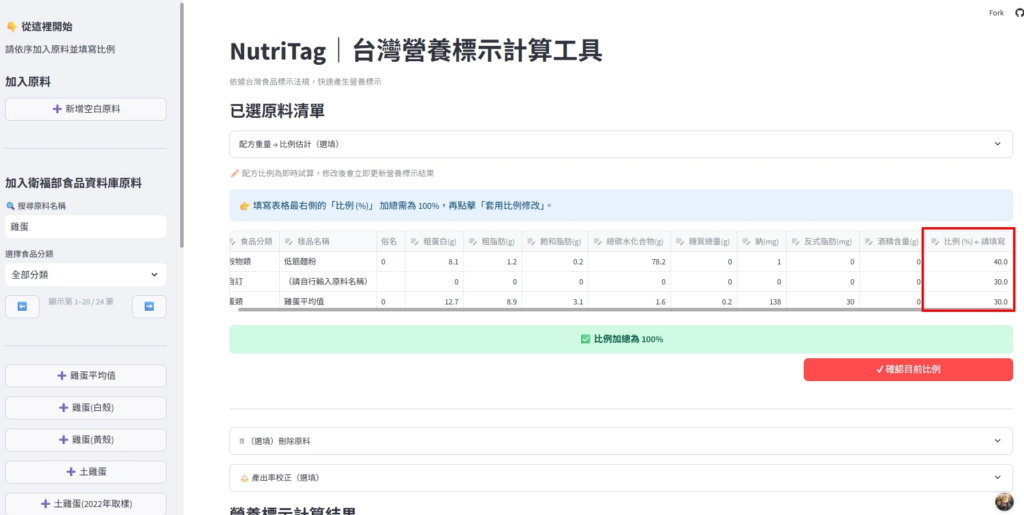Screen dimensions: 1024x515
Task: Add ingredient 雞蛋(黃殼)
Action: (x=86, y=440)
